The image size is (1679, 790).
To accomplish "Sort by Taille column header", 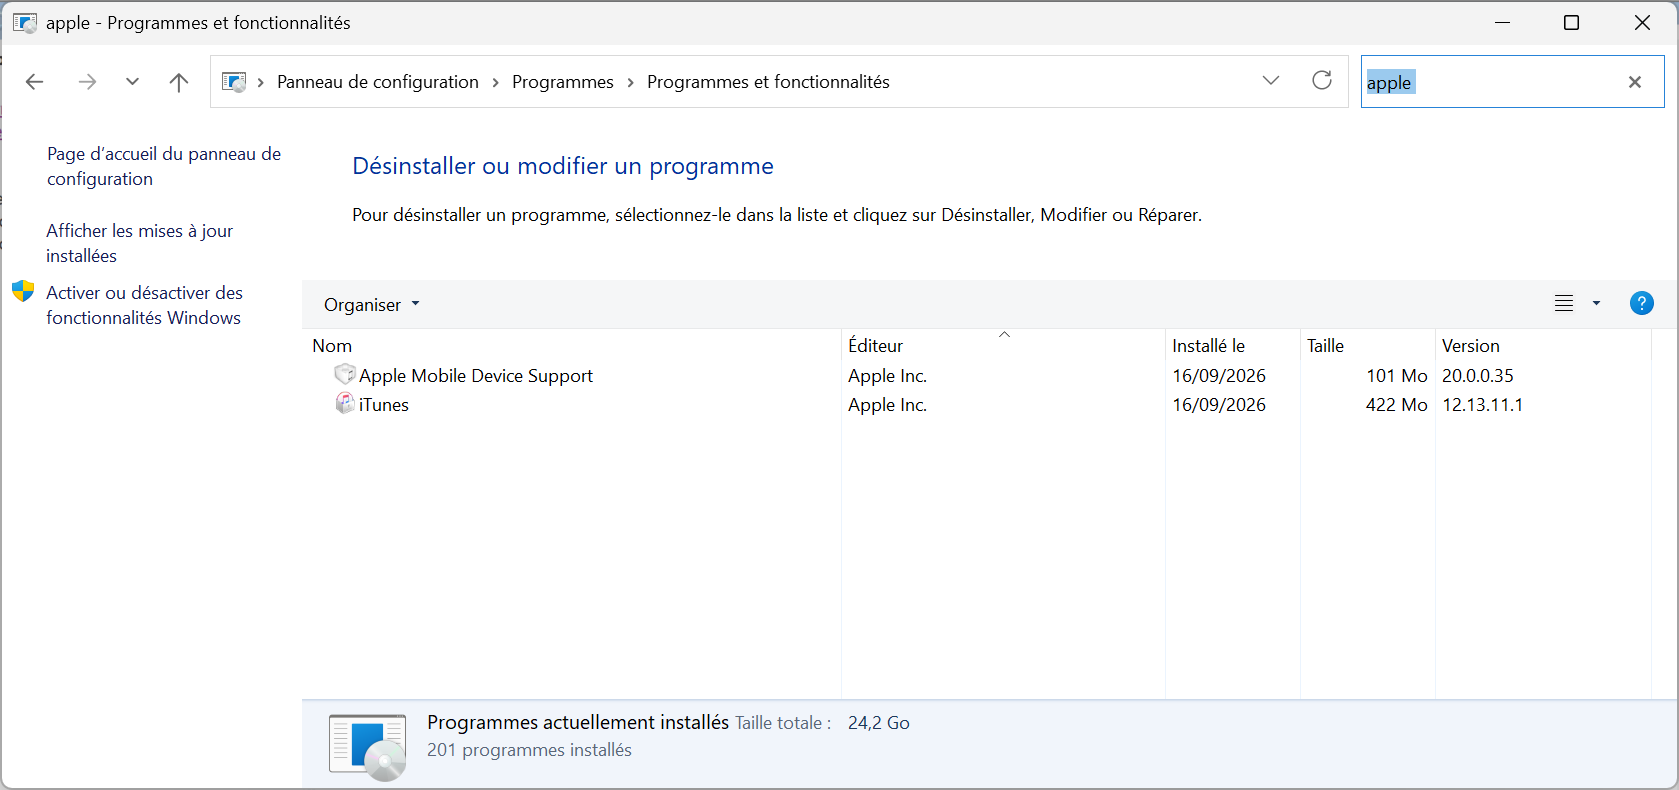I will coord(1368,345).
